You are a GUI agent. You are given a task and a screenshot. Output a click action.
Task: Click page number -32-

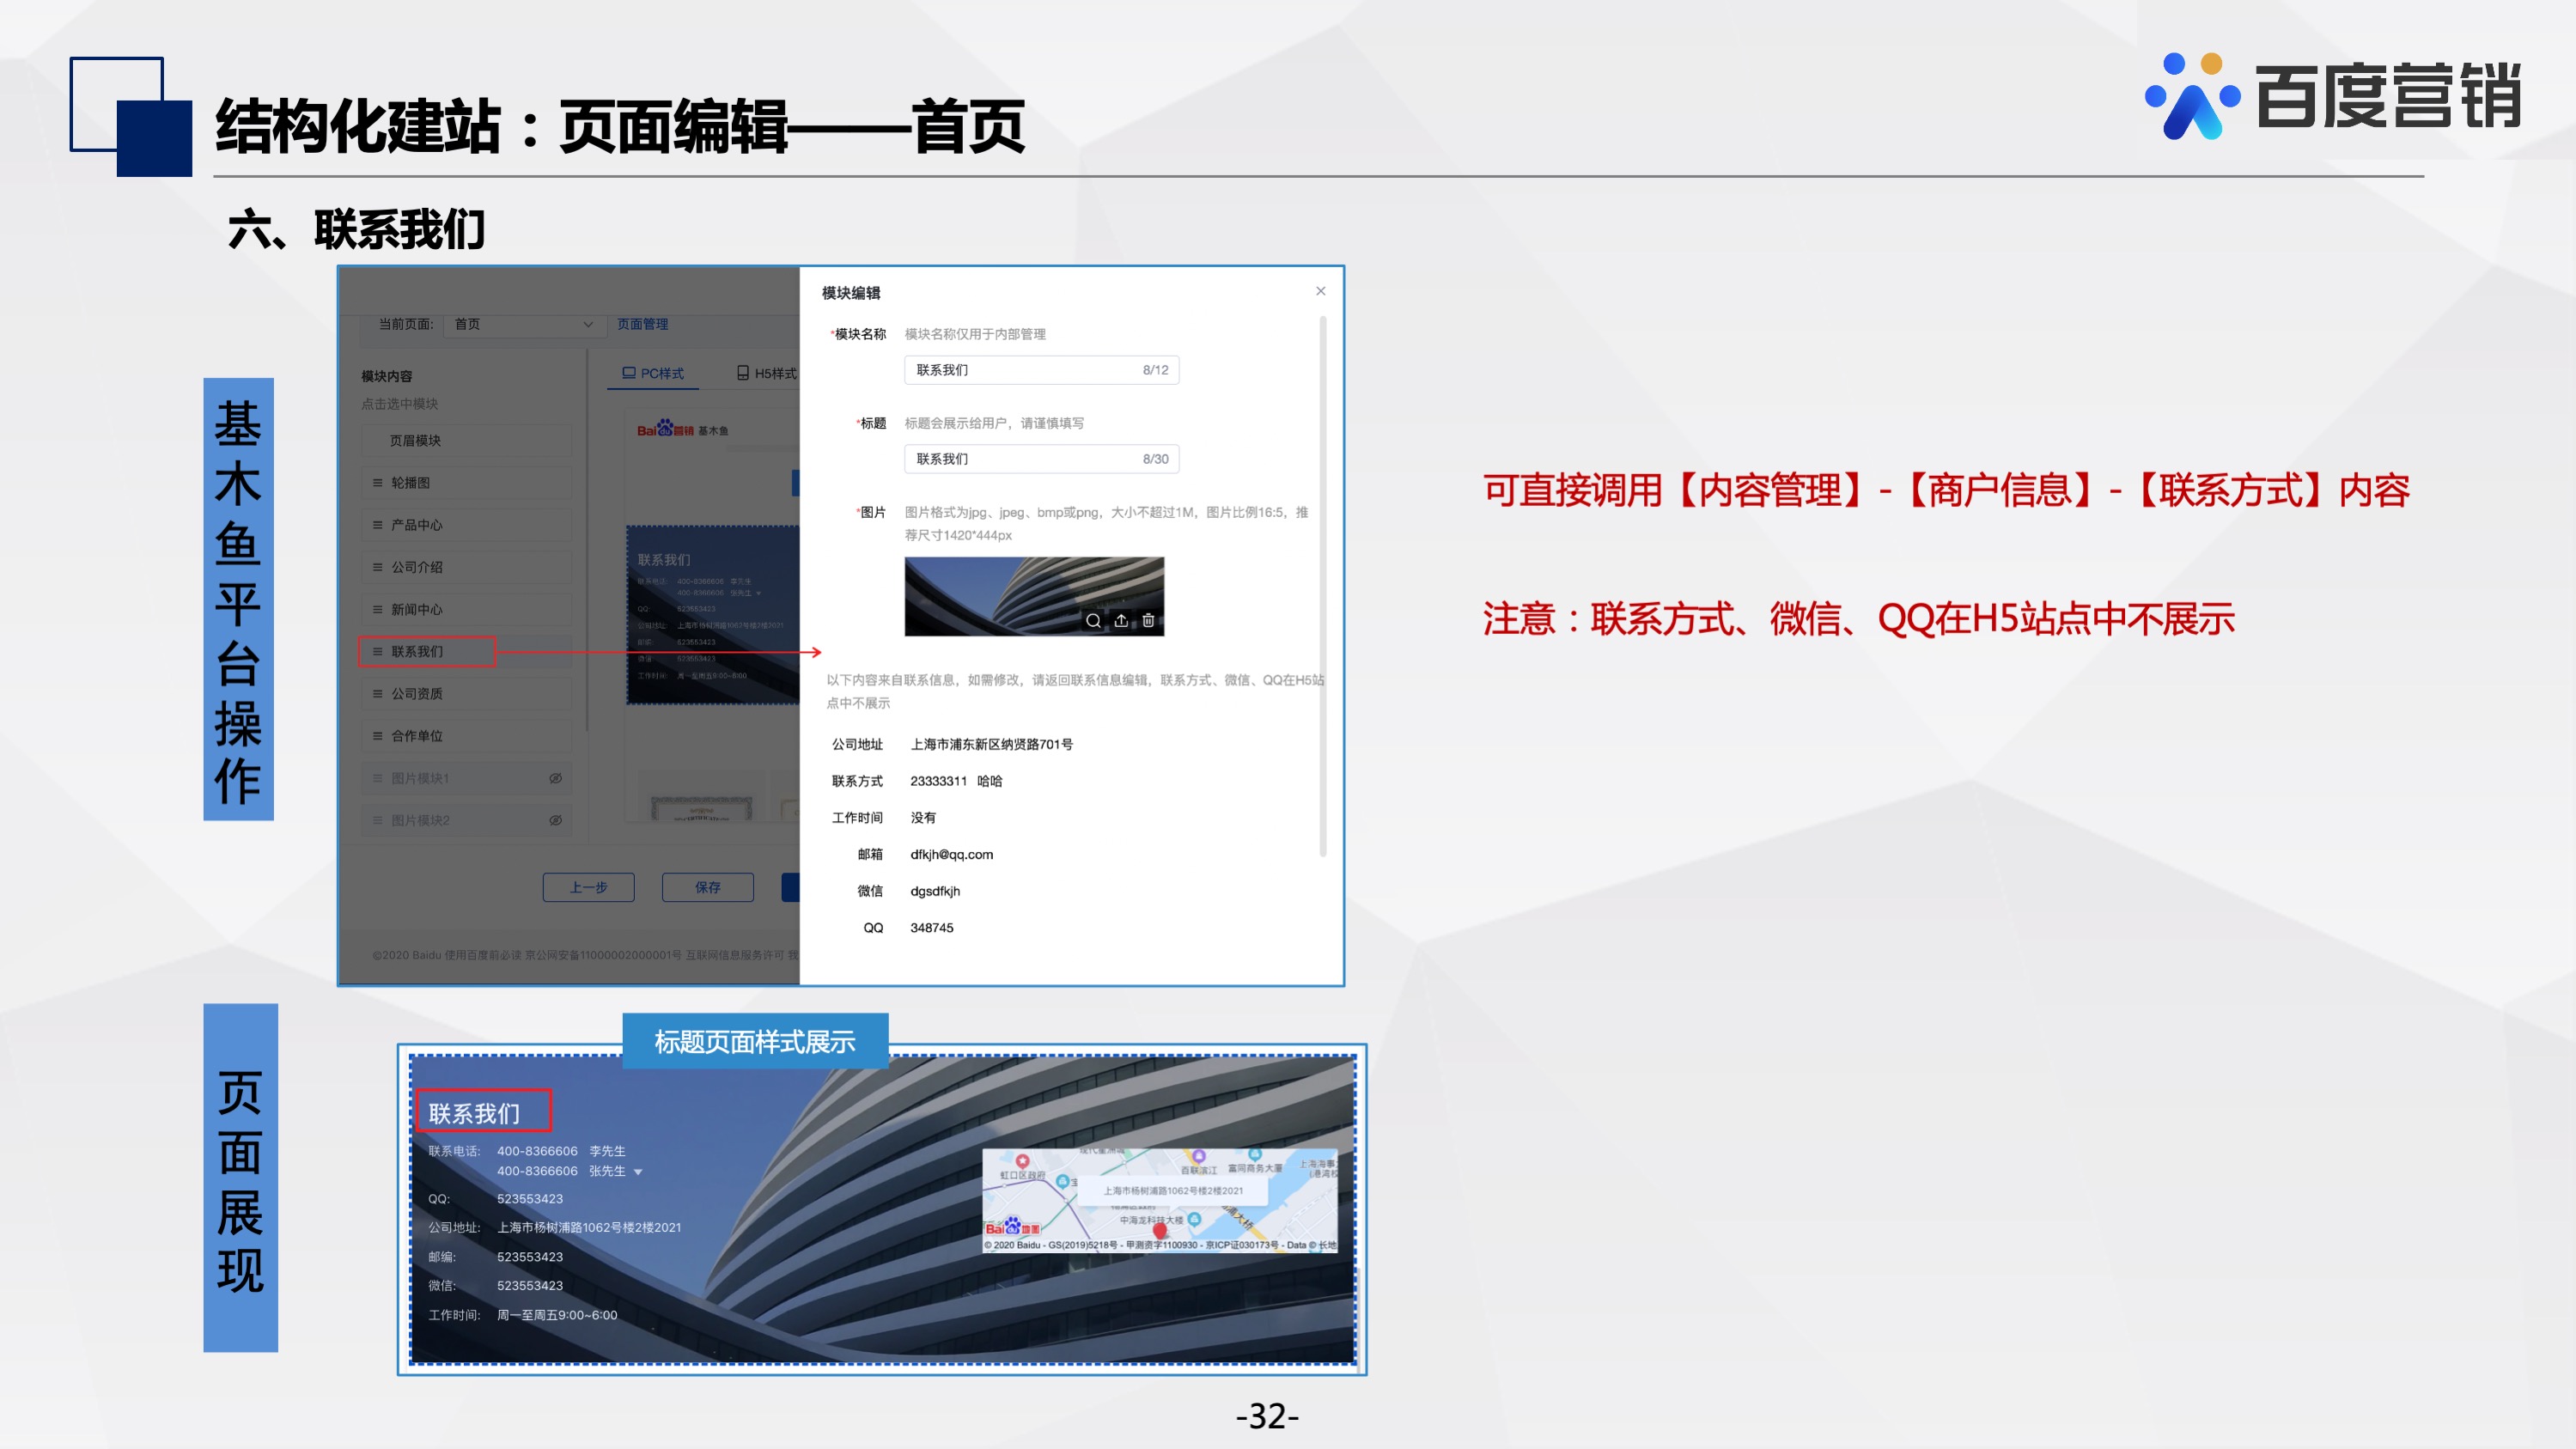point(1267,1415)
